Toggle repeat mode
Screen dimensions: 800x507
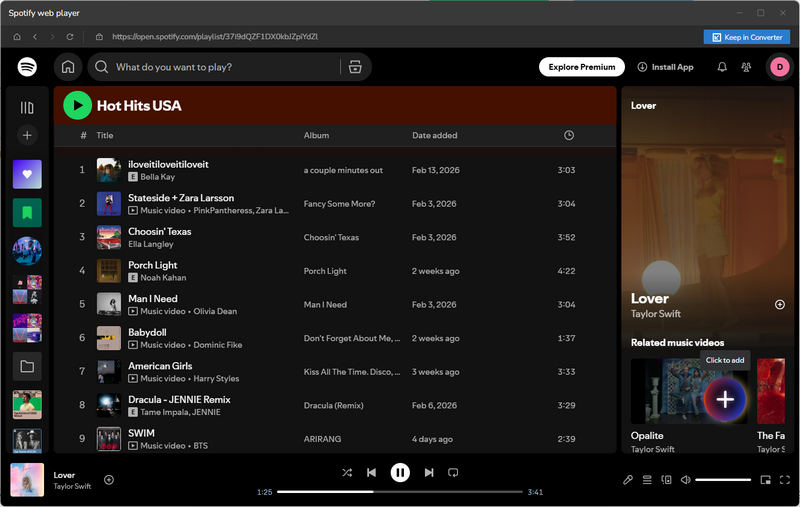click(x=453, y=472)
